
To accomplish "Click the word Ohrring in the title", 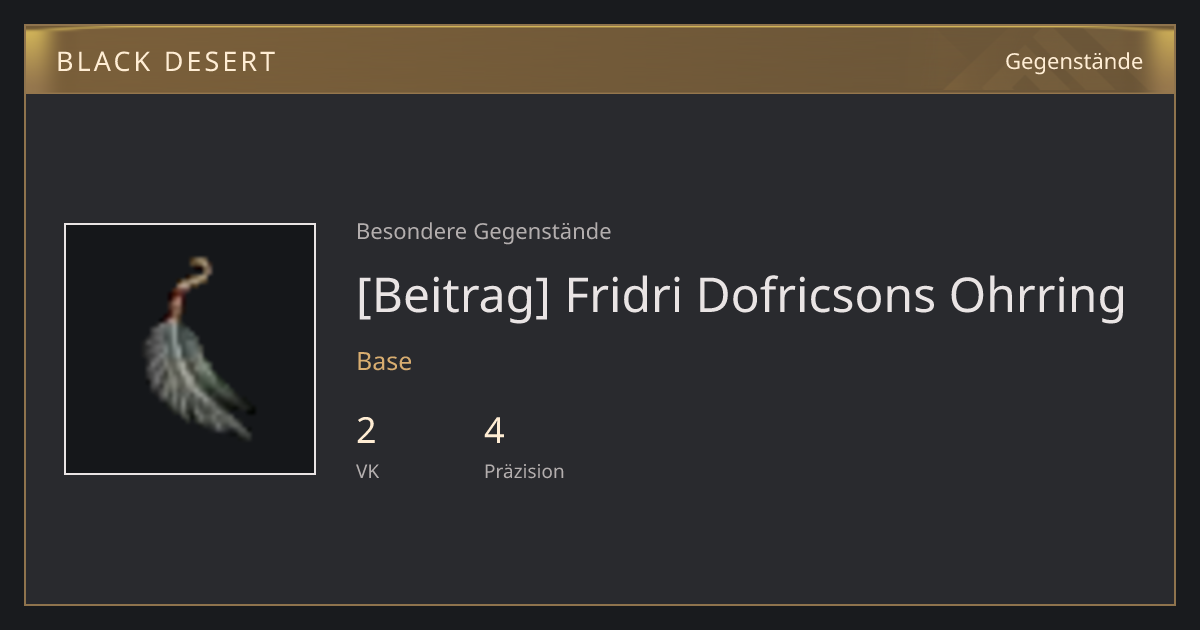I will pos(1038,296).
